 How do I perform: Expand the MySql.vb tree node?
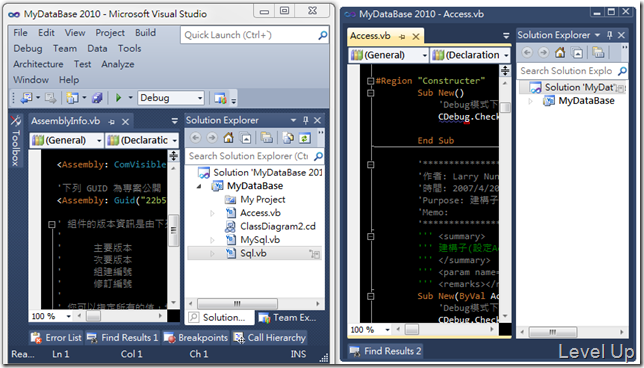[212, 240]
